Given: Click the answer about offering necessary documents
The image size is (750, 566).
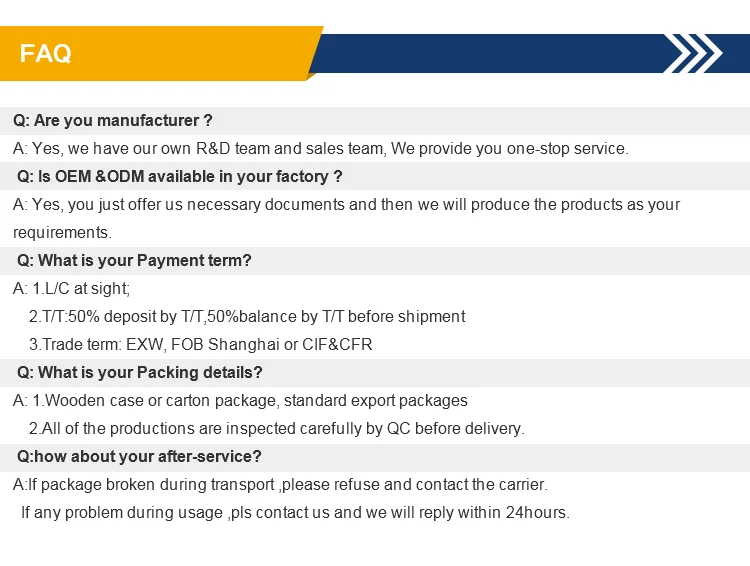Looking at the screenshot, I should point(346,205).
